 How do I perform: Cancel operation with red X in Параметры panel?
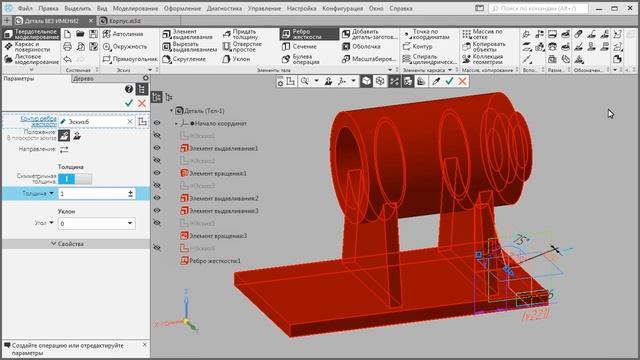pyautogui.click(x=142, y=103)
